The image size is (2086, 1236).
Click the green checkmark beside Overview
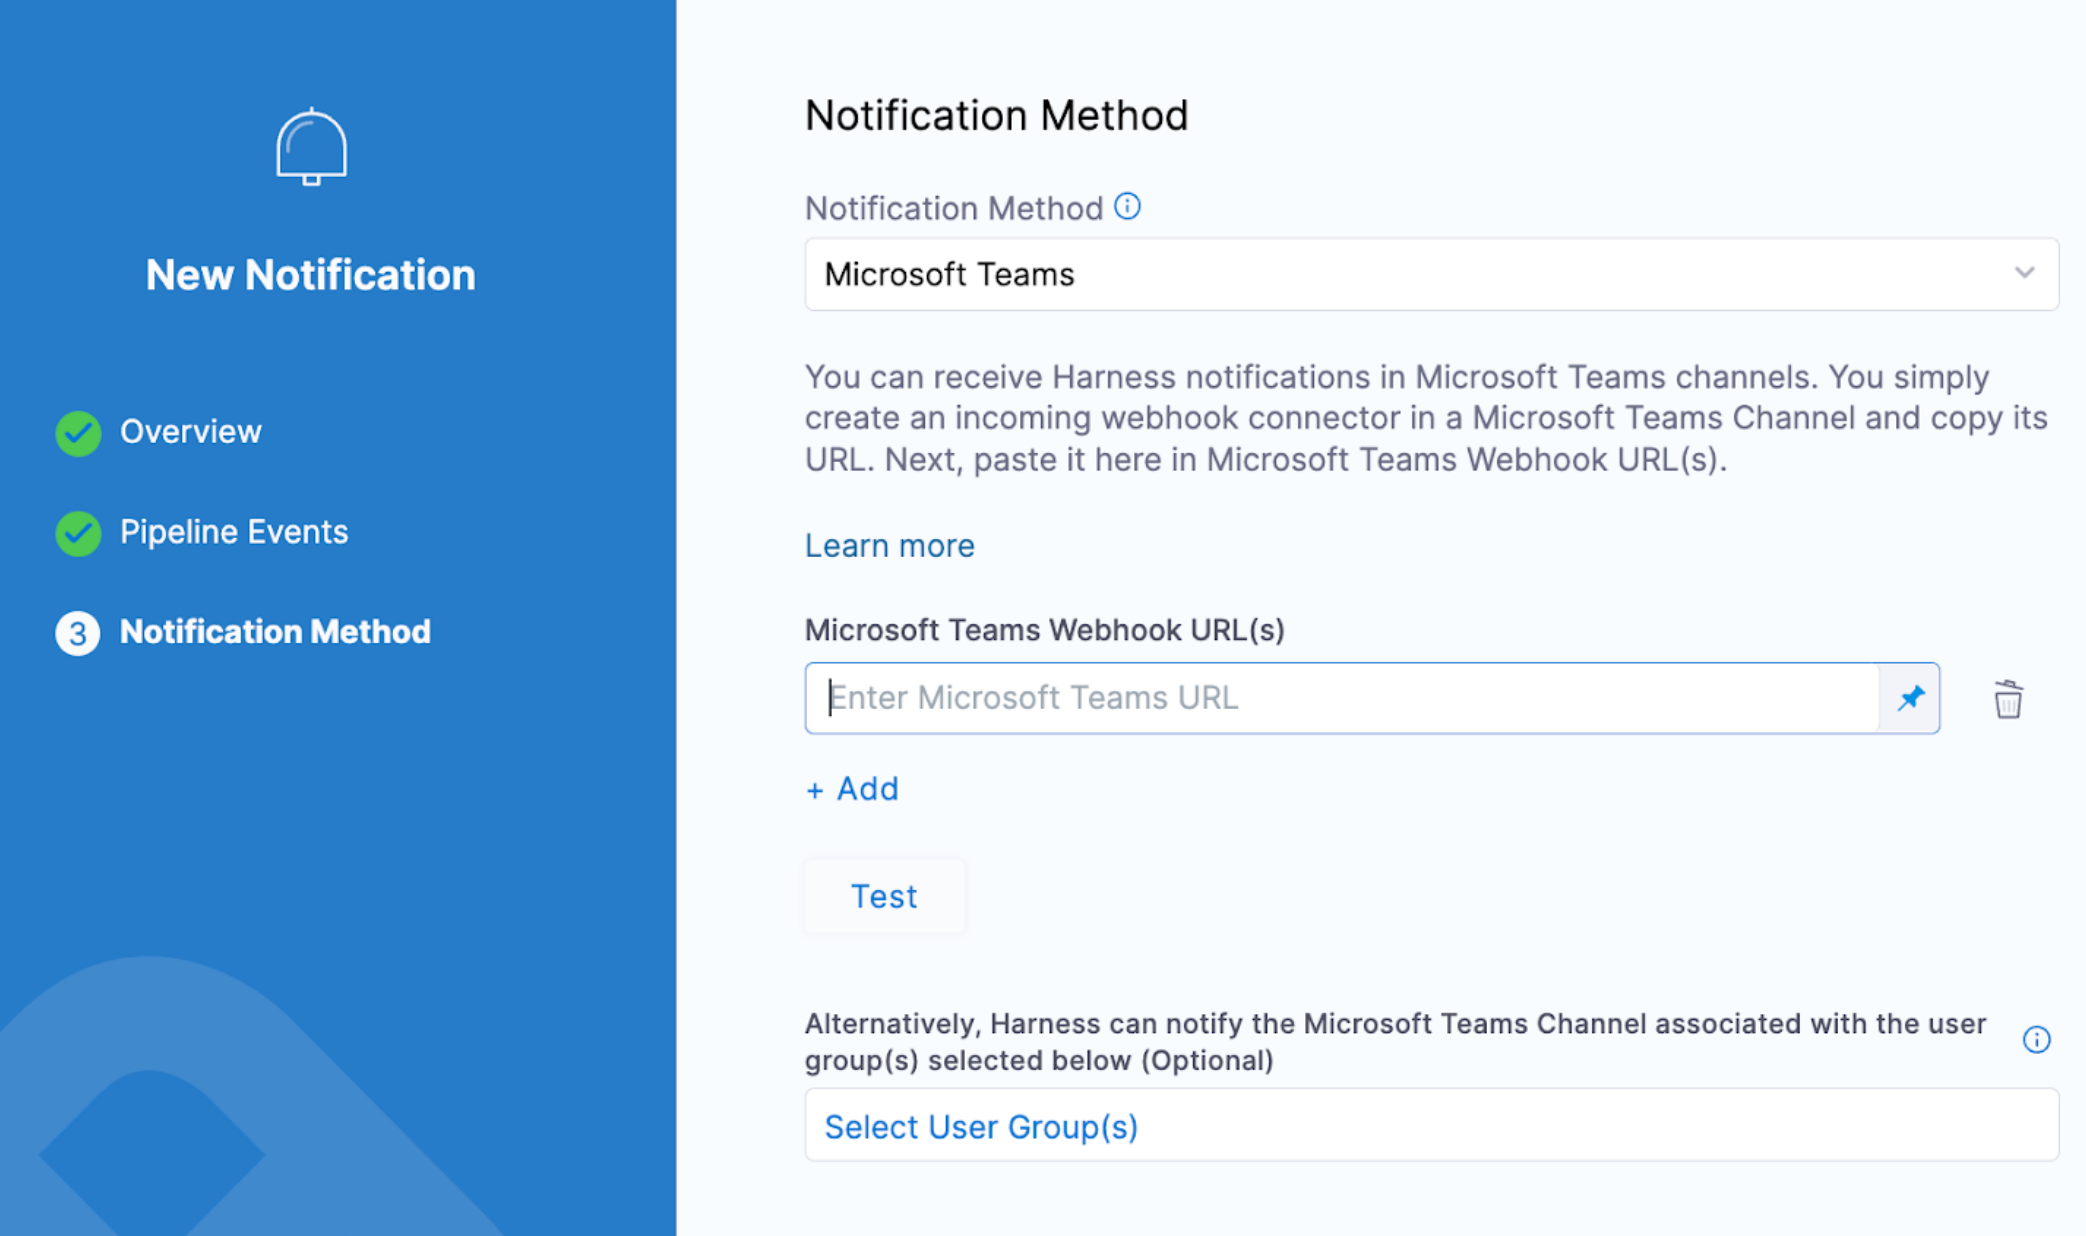click(78, 432)
